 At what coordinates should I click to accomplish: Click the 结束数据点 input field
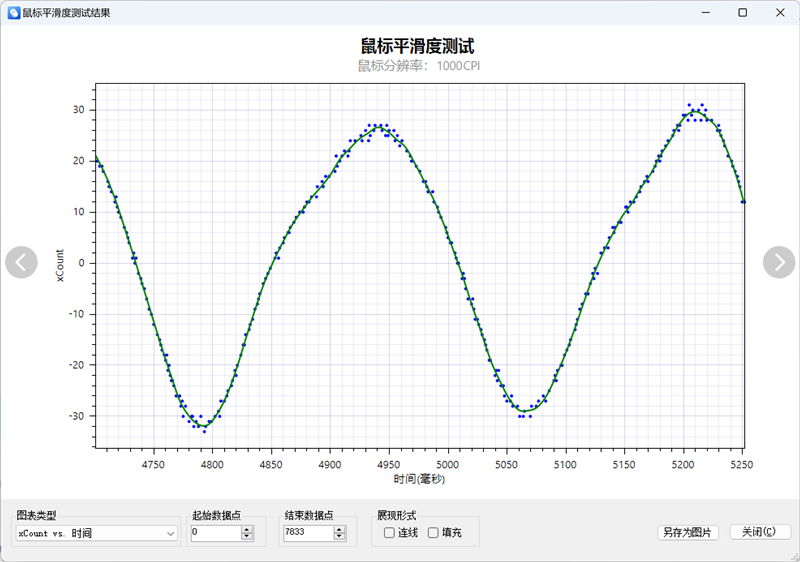point(306,534)
